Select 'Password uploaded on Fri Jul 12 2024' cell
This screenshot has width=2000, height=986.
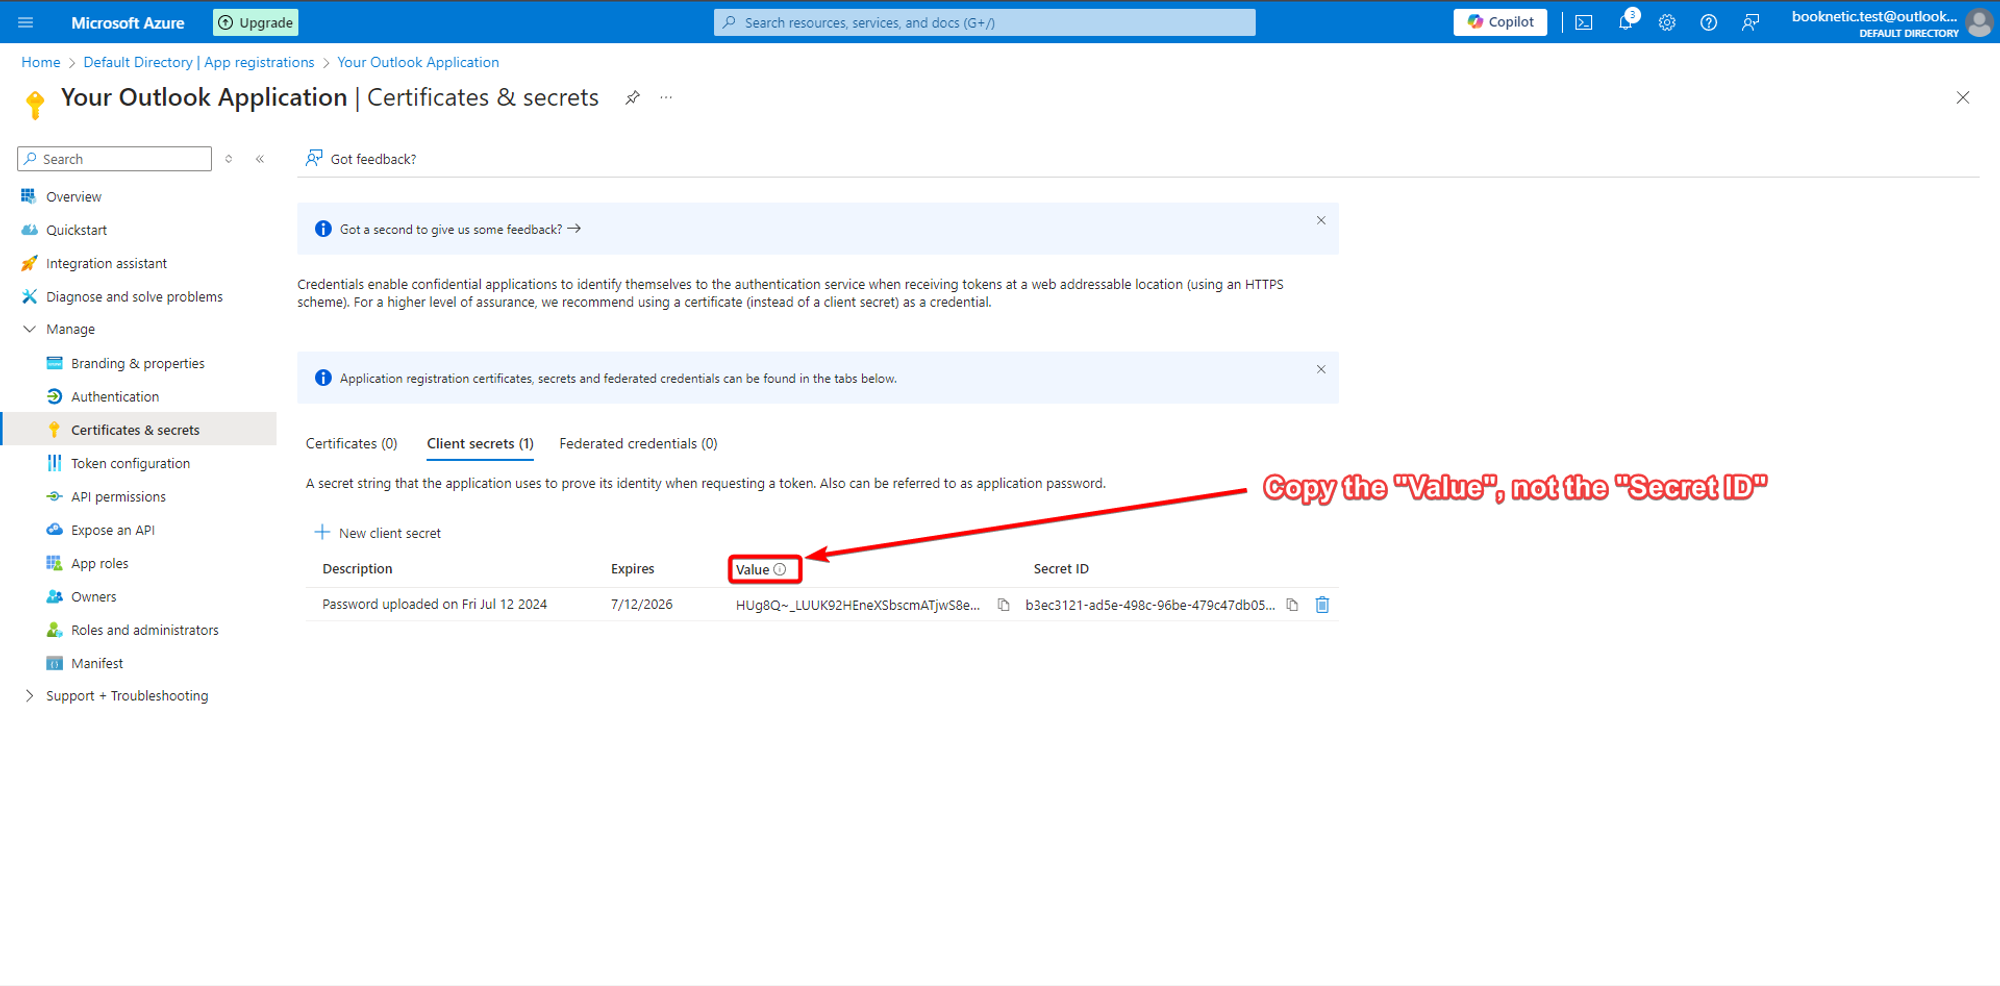434,604
